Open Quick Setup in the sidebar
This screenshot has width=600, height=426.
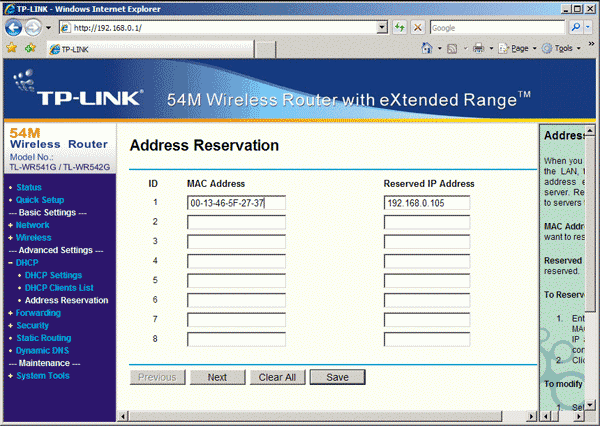(x=40, y=200)
